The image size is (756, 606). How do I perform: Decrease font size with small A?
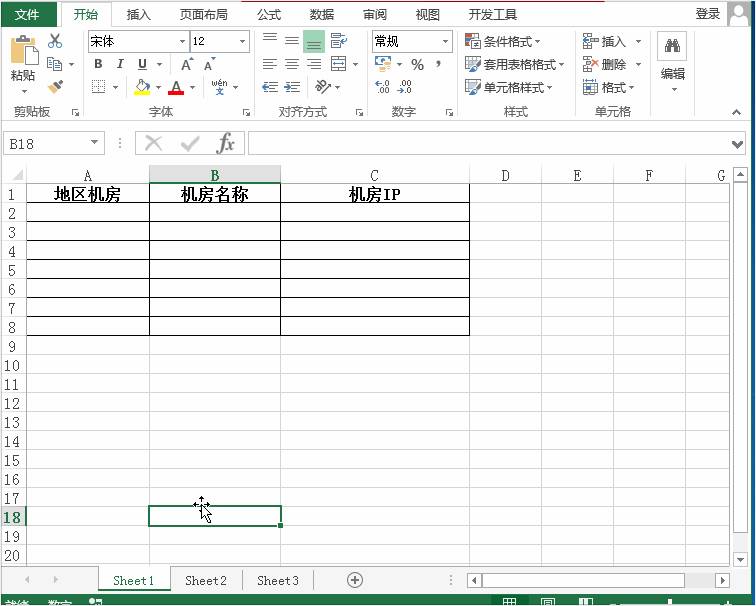[x=209, y=64]
